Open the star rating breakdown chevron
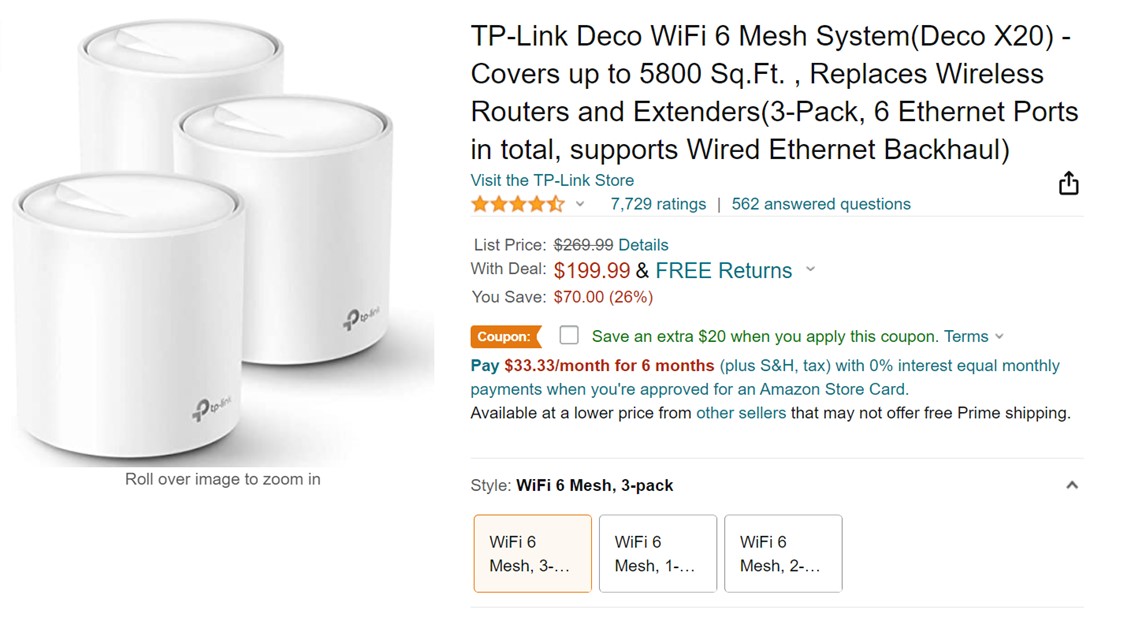This screenshot has height=633, width=1125. click(x=580, y=204)
